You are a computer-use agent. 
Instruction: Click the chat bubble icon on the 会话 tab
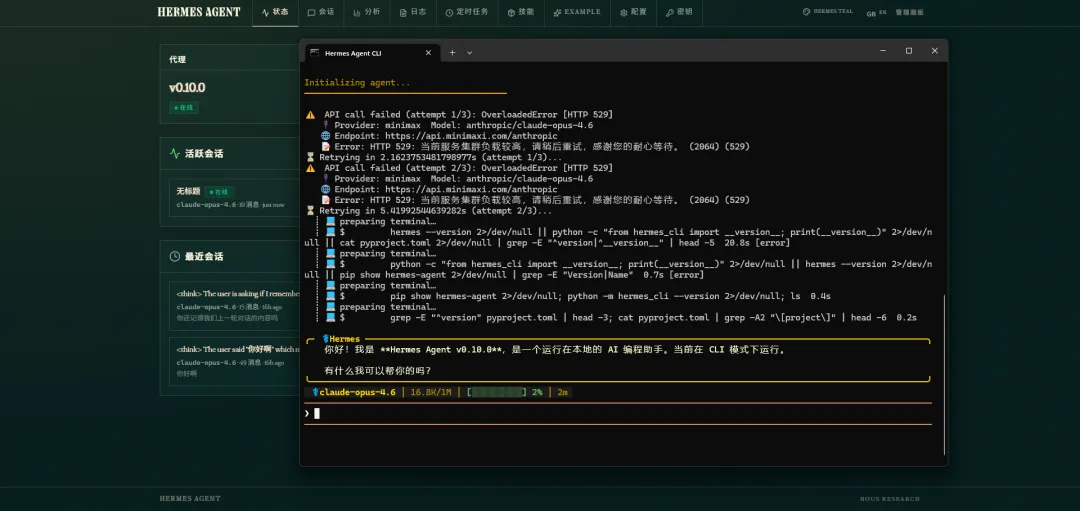(x=311, y=12)
